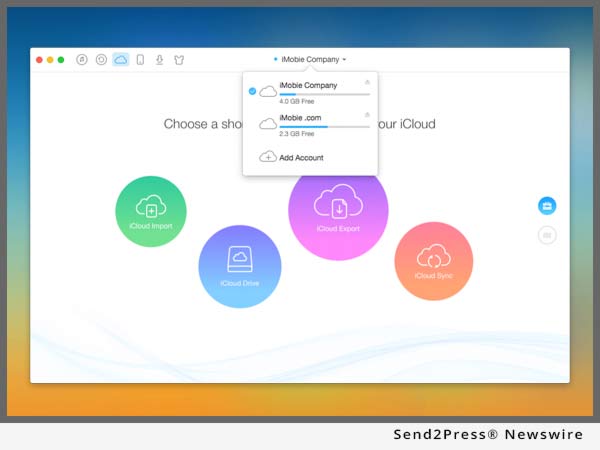Open the iCloud Drive shortcut

(x=240, y=266)
